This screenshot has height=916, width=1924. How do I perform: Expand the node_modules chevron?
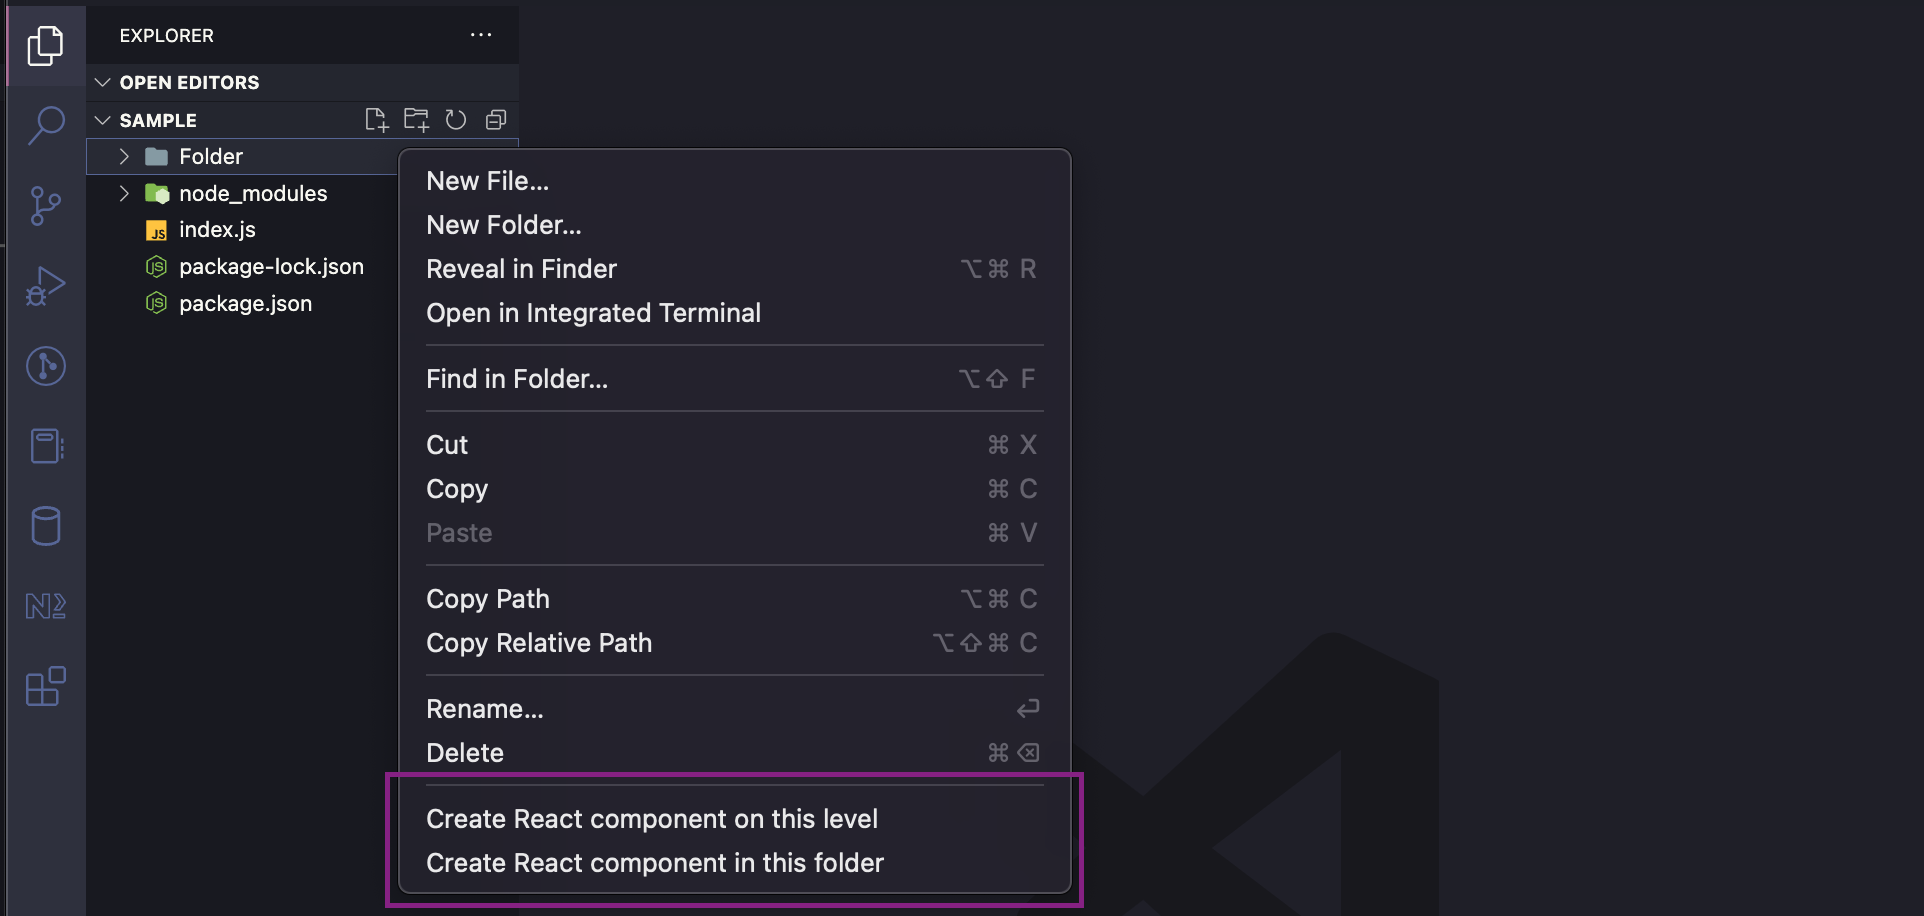(124, 193)
